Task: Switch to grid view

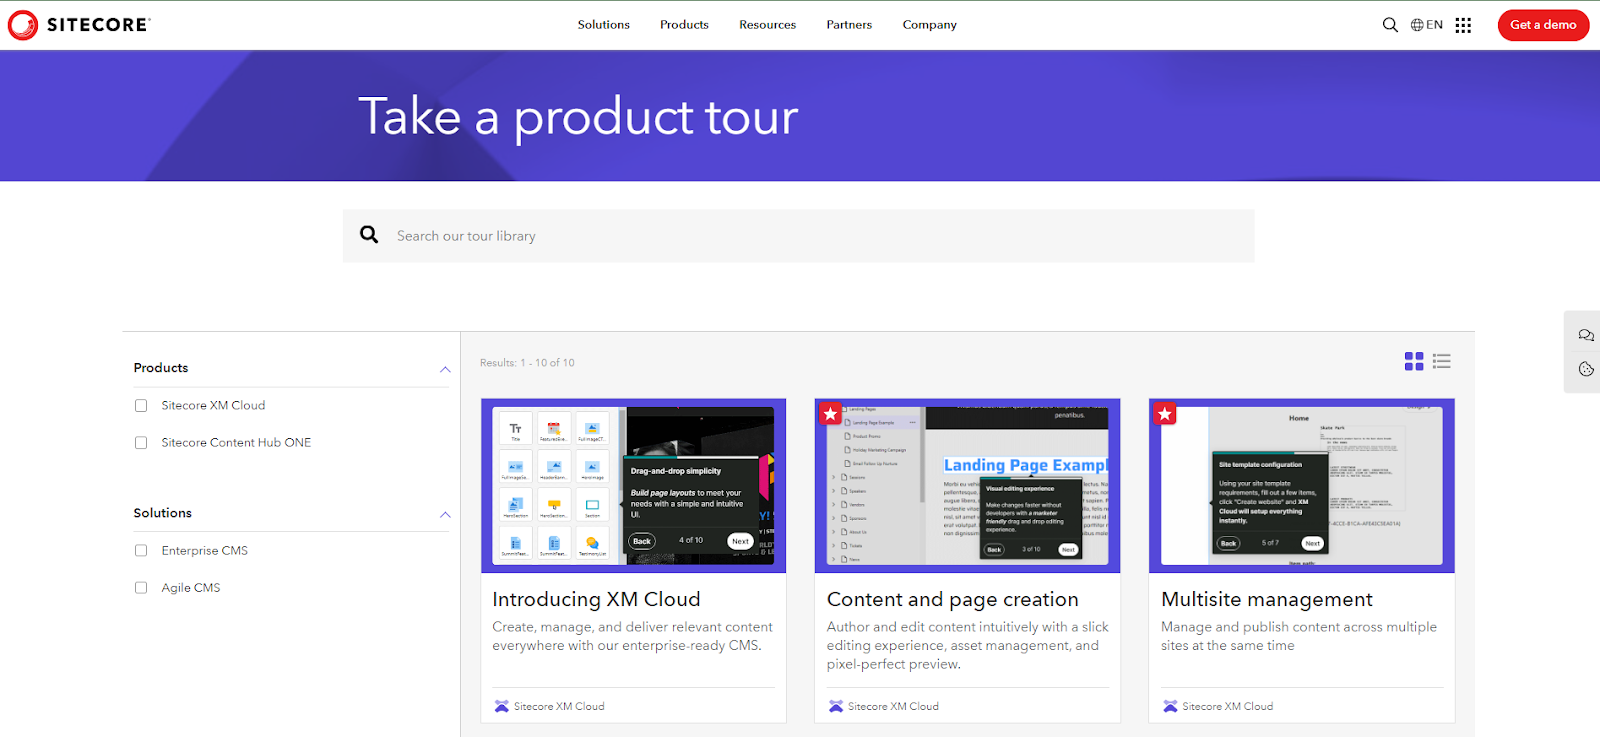Action: tap(1413, 361)
